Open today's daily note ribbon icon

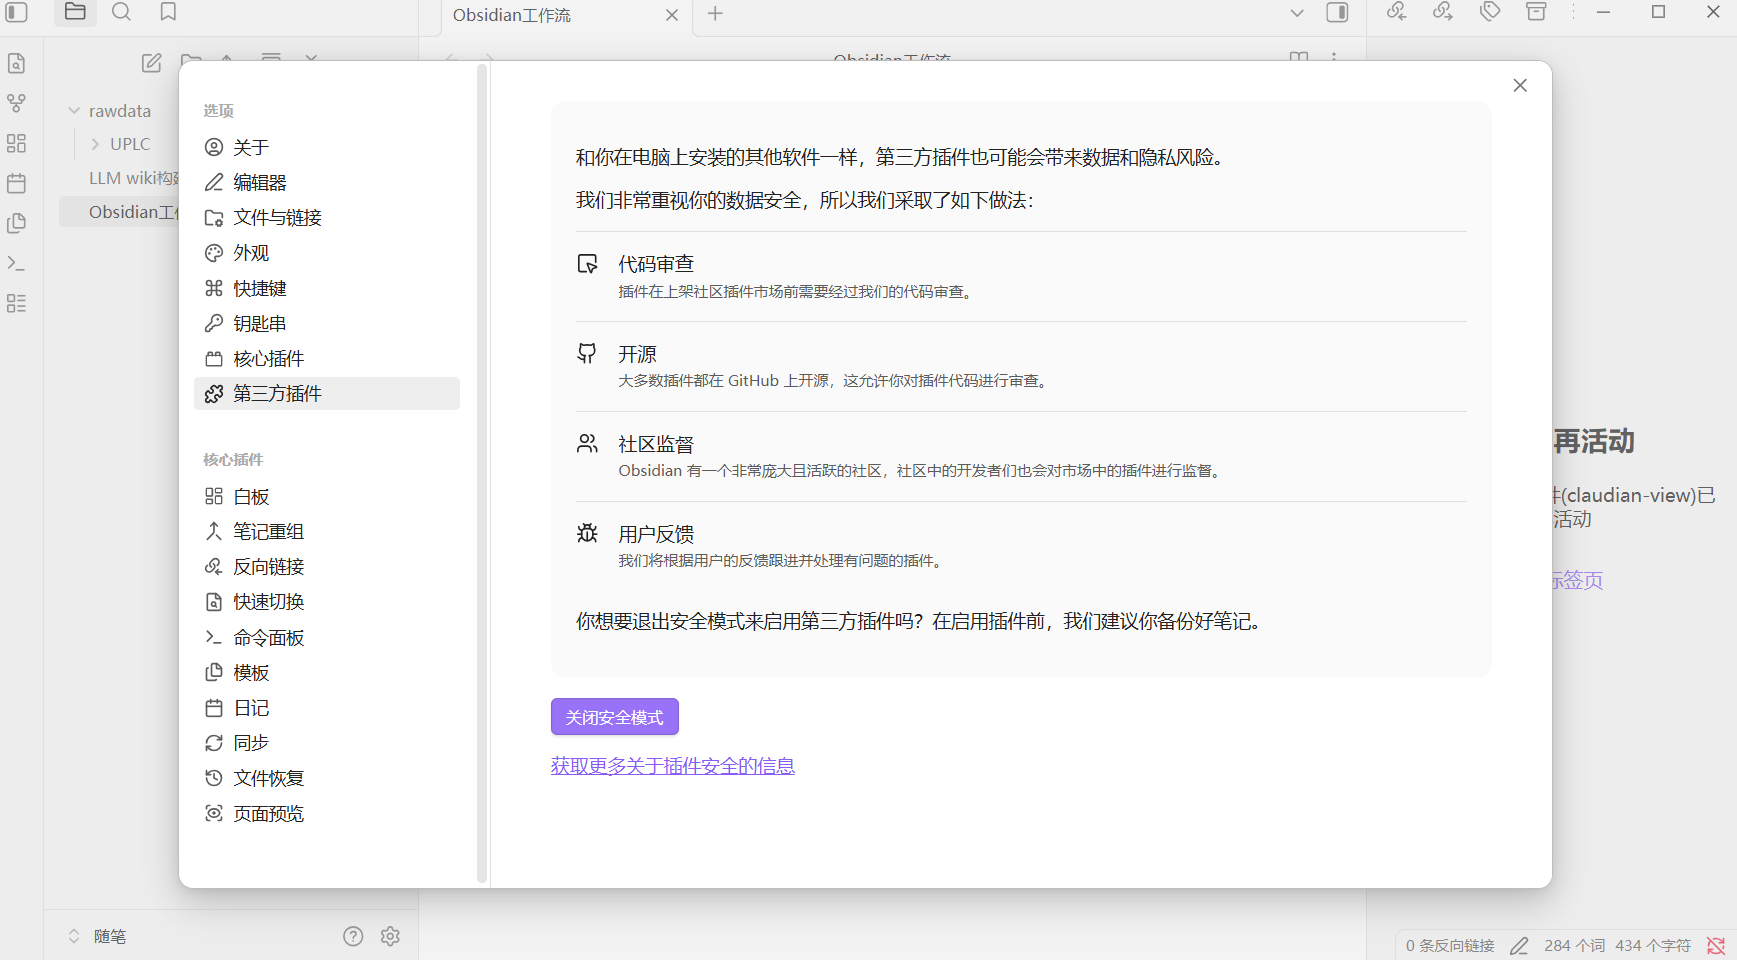[x=16, y=183]
